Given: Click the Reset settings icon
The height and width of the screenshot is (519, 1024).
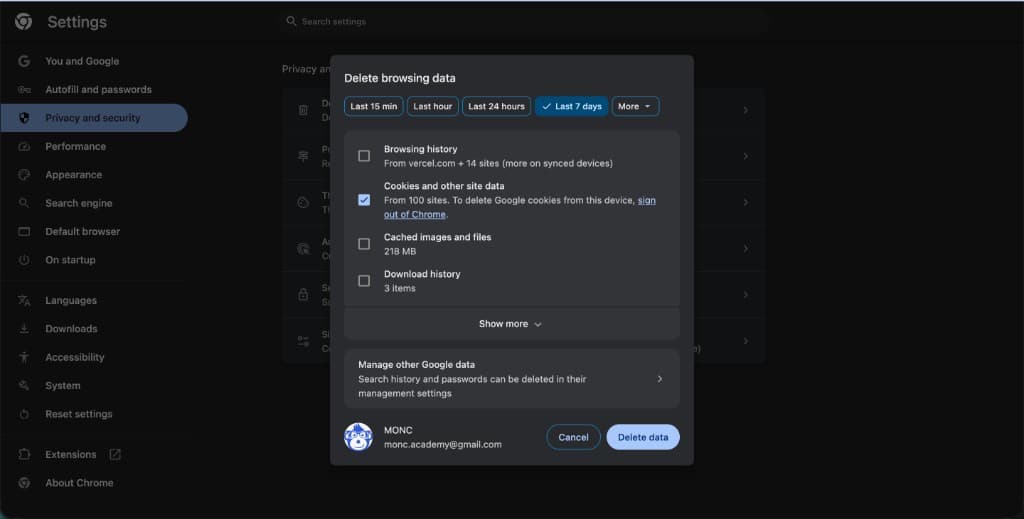Looking at the screenshot, I should [24, 414].
